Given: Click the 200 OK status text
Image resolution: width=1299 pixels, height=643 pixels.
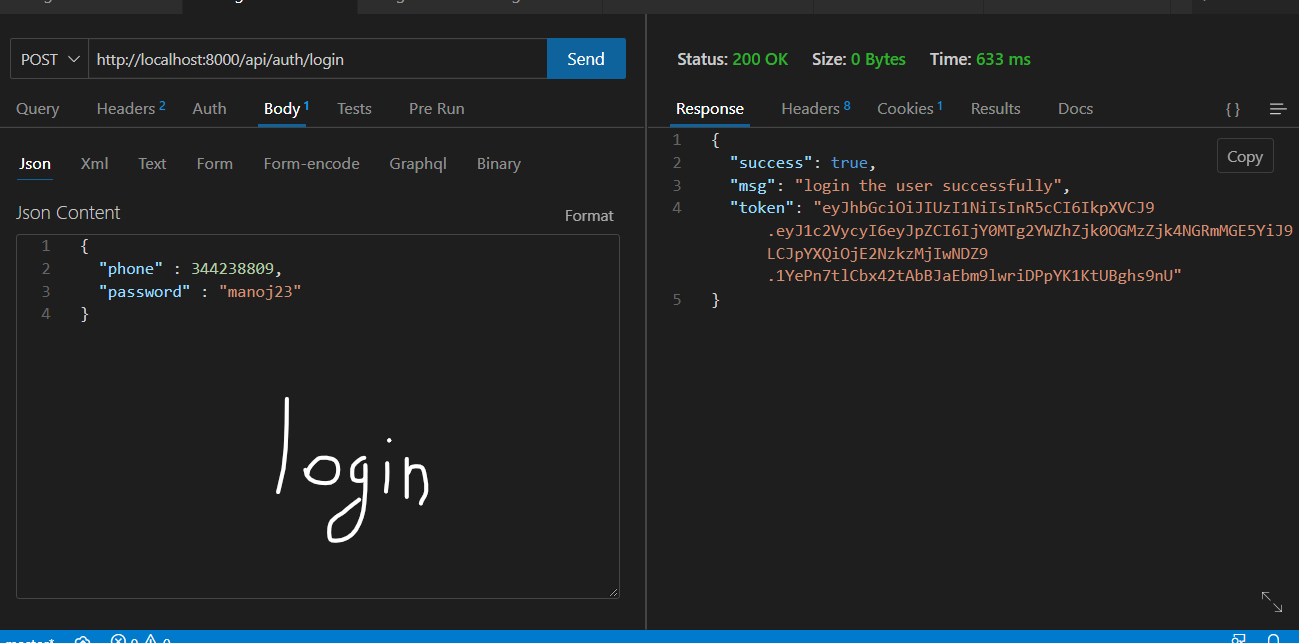Looking at the screenshot, I should [760, 59].
